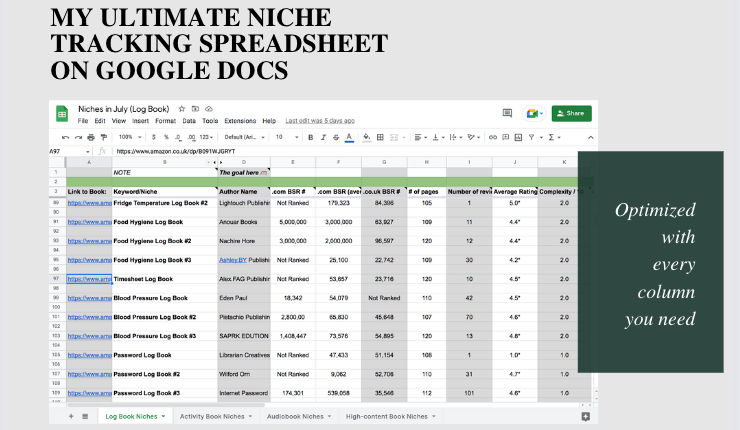Click the Explore button at bottom right
This screenshot has height=430, width=740.
click(x=586, y=416)
